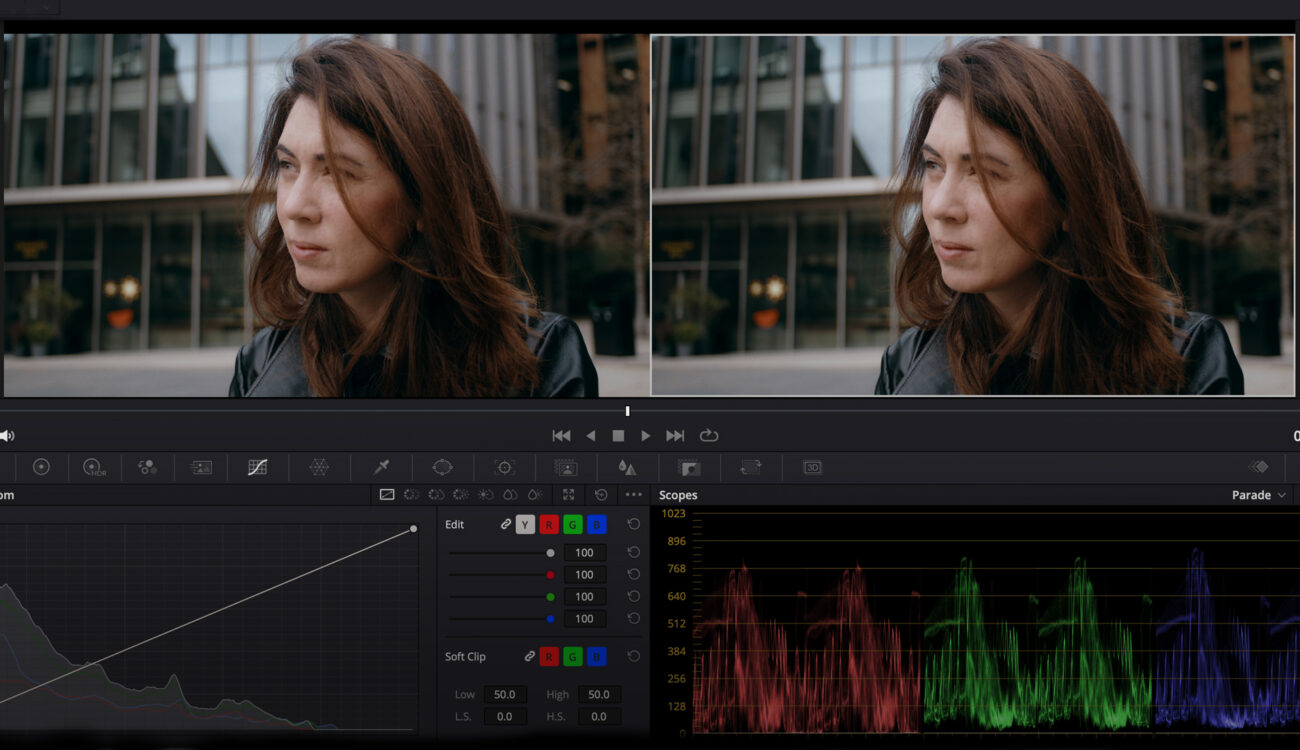Open curves palette options three-dot menu
This screenshot has height=750, width=1300.
click(633, 494)
